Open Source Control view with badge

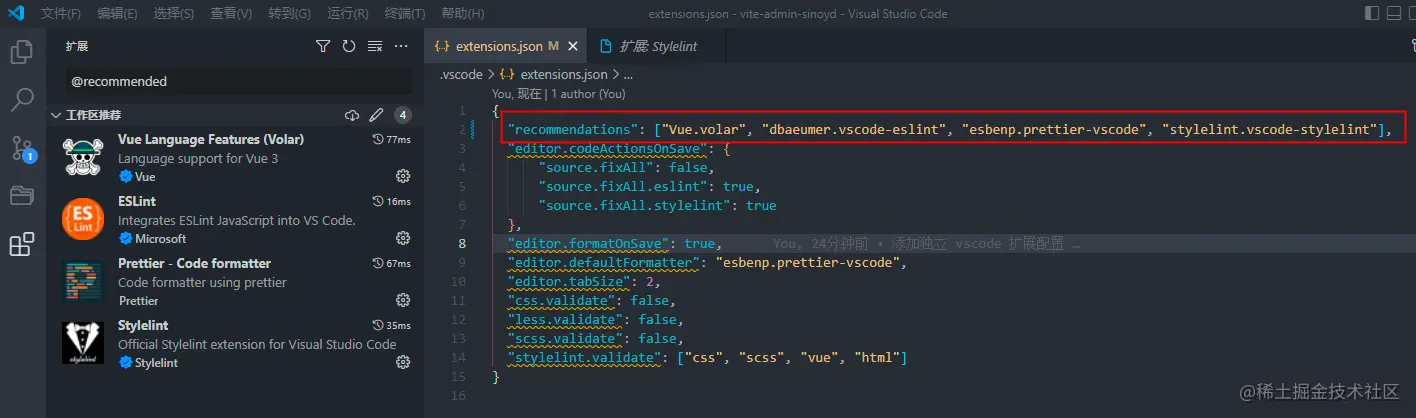pyautogui.click(x=22, y=149)
